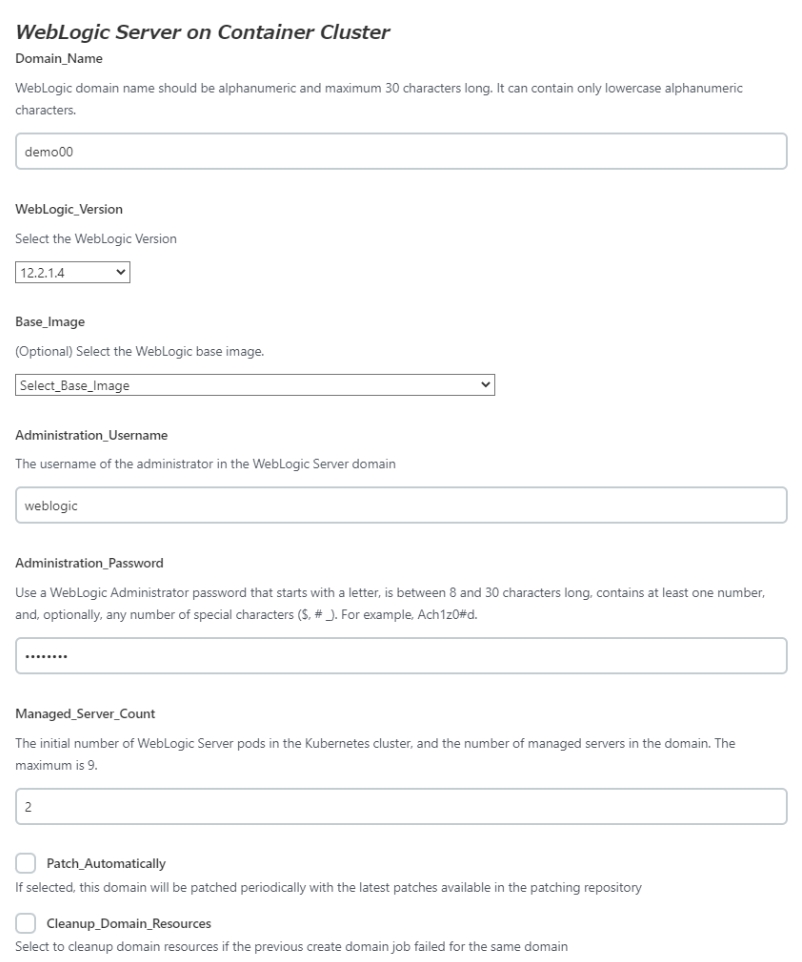Click the Domain_Name input field containing demo00
Screen dimensions: 802x962
[401, 152]
